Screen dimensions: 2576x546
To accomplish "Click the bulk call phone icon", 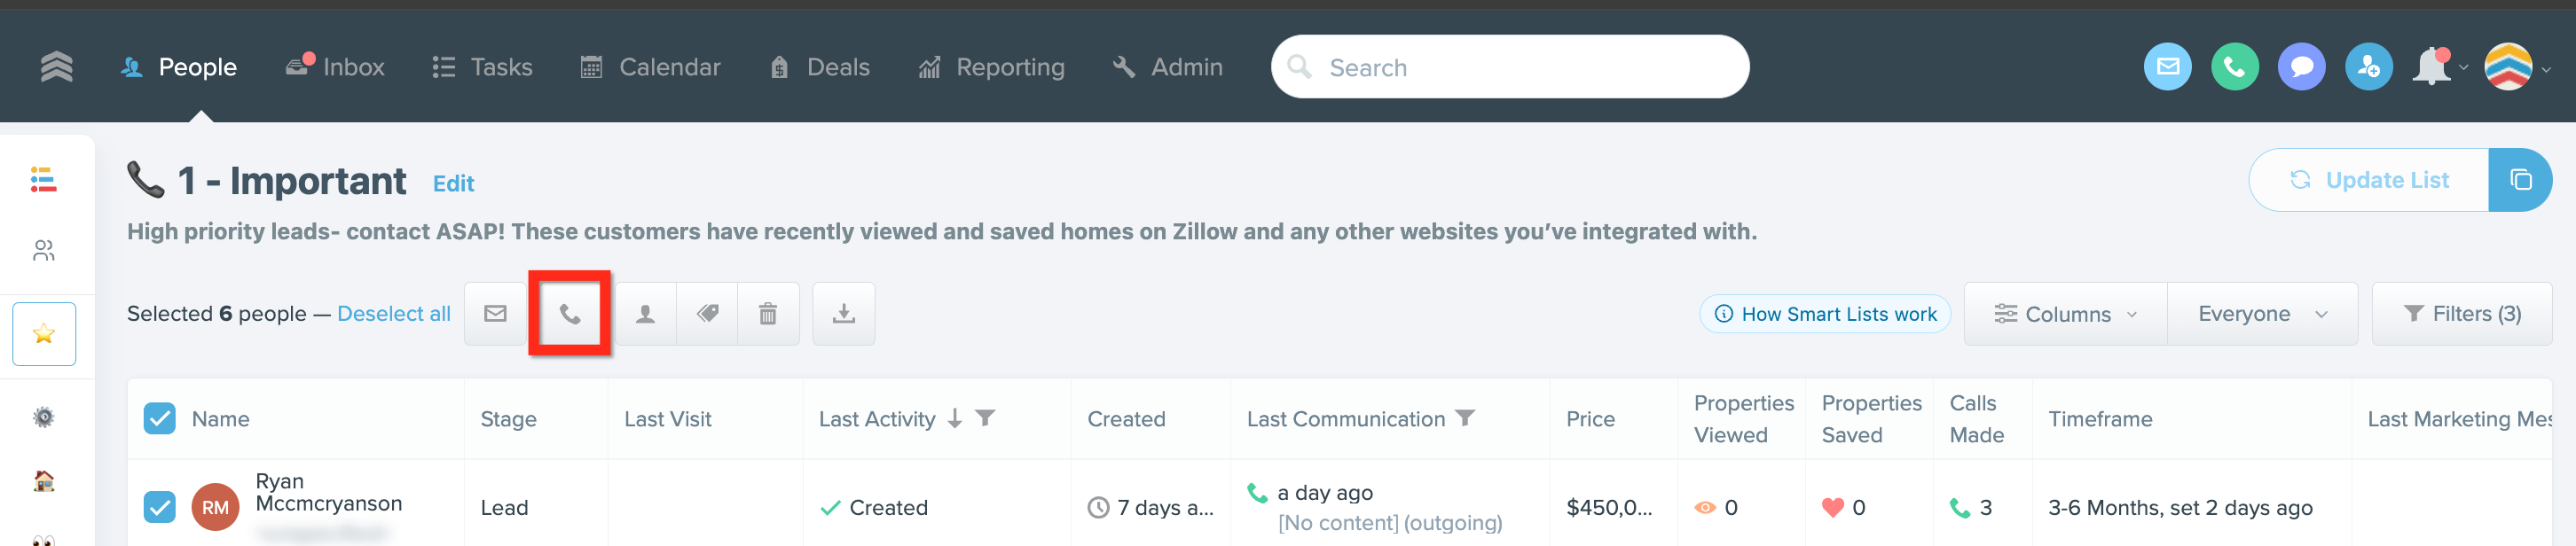I will click(x=570, y=314).
